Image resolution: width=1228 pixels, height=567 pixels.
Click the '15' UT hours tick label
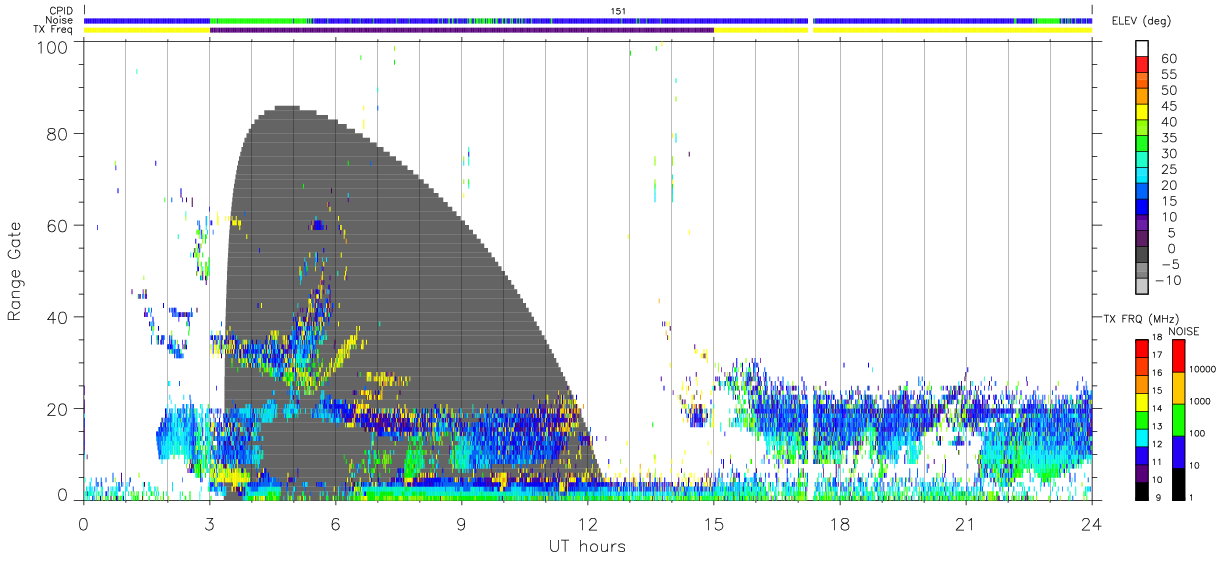point(713,524)
